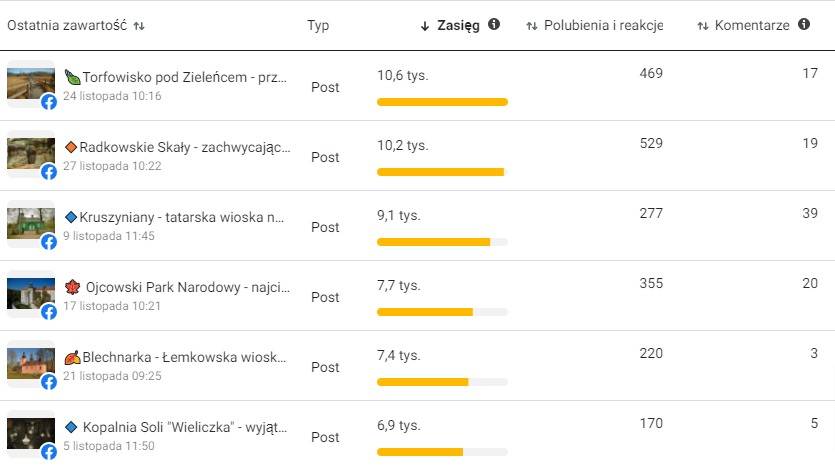The width and height of the screenshot is (835, 470).
Task: Click the descending arrow beside Zasięg
Action: click(424, 26)
